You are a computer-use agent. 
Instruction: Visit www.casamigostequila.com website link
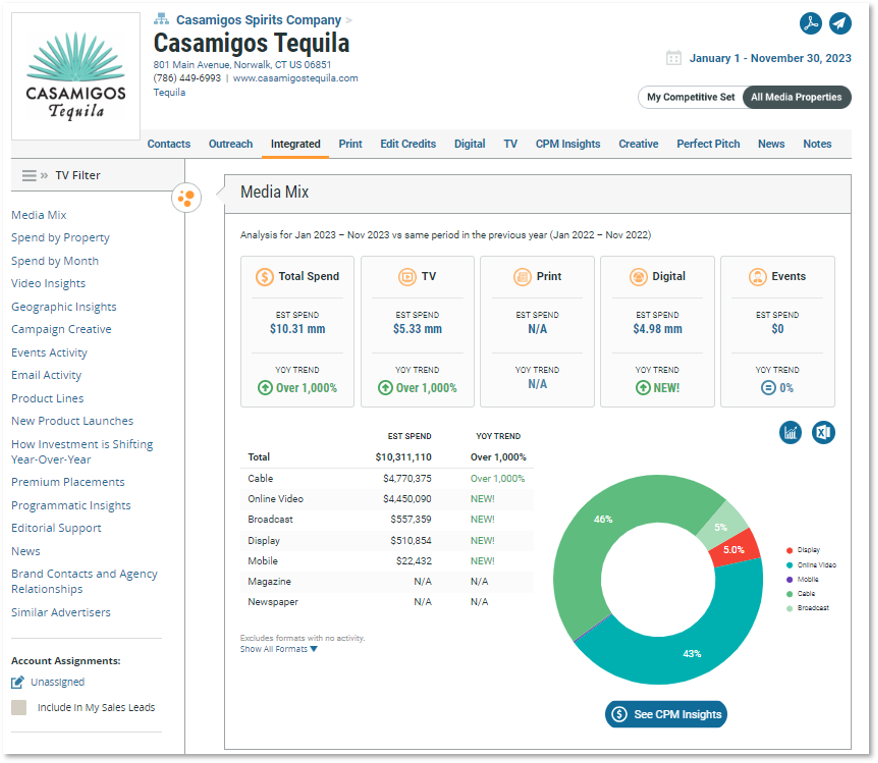(x=296, y=78)
